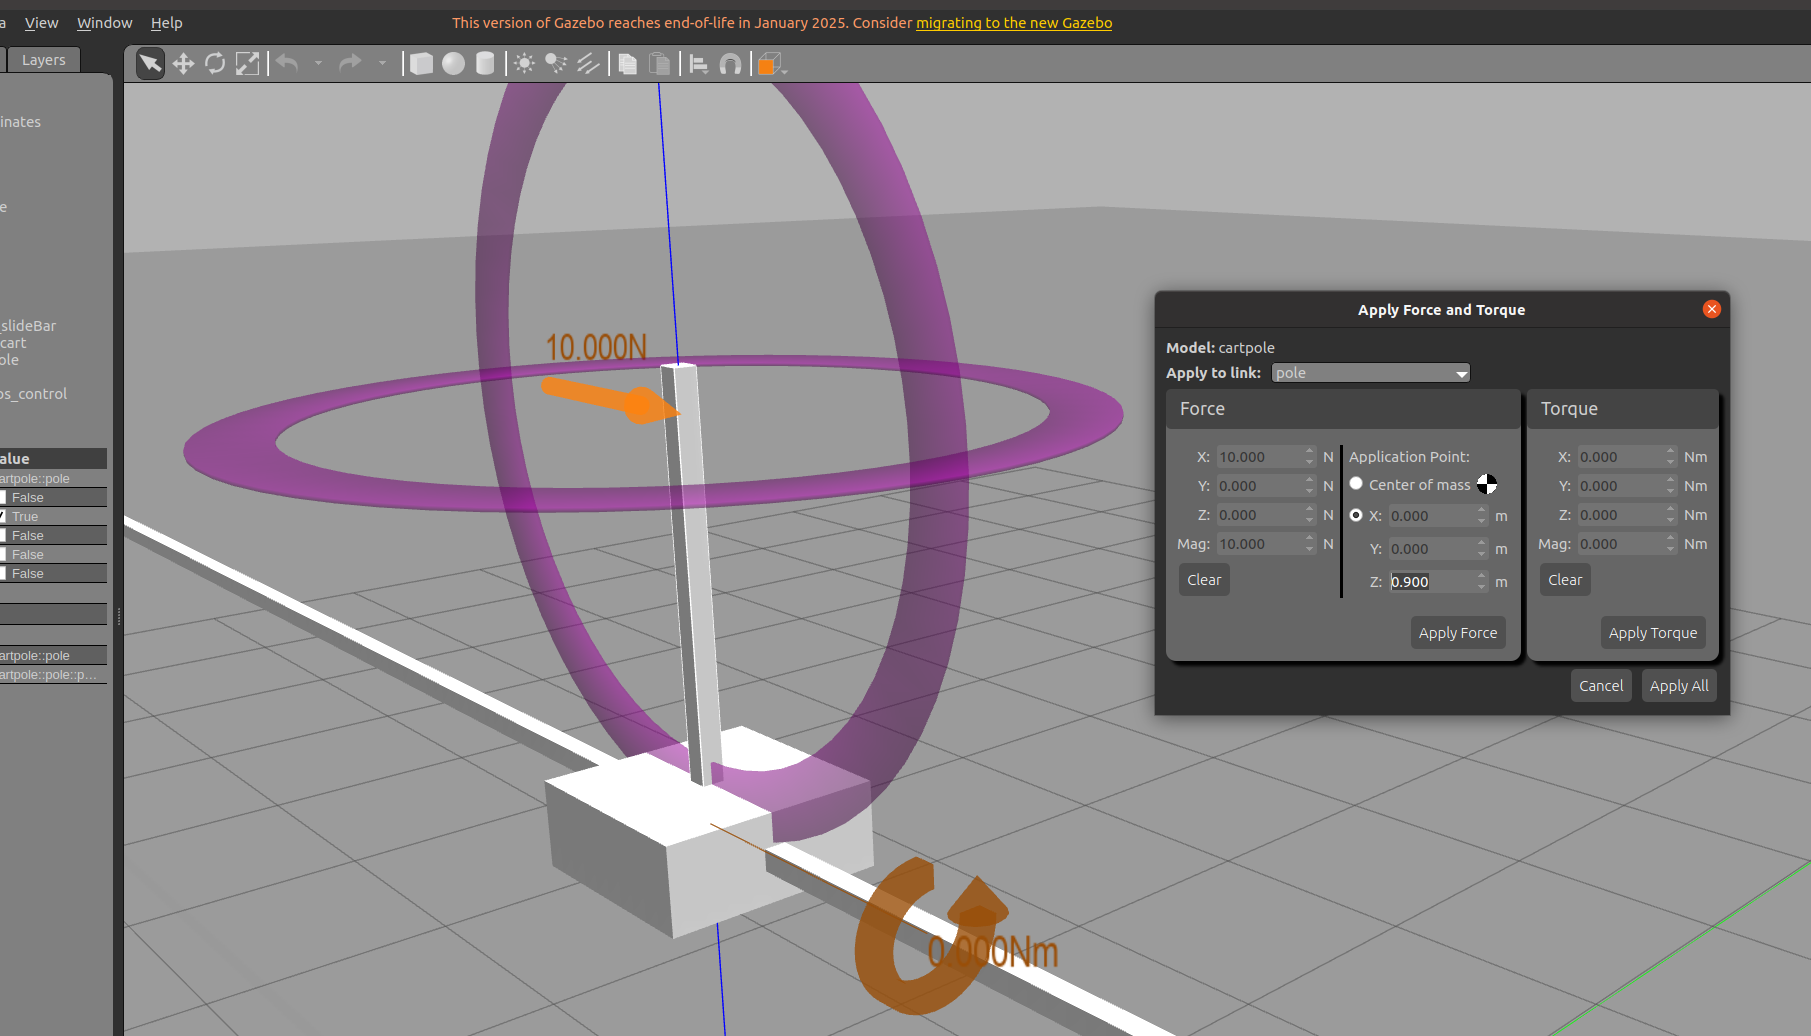This screenshot has width=1811, height=1036.
Task: Toggle the snap magnet tool
Action: click(x=731, y=64)
